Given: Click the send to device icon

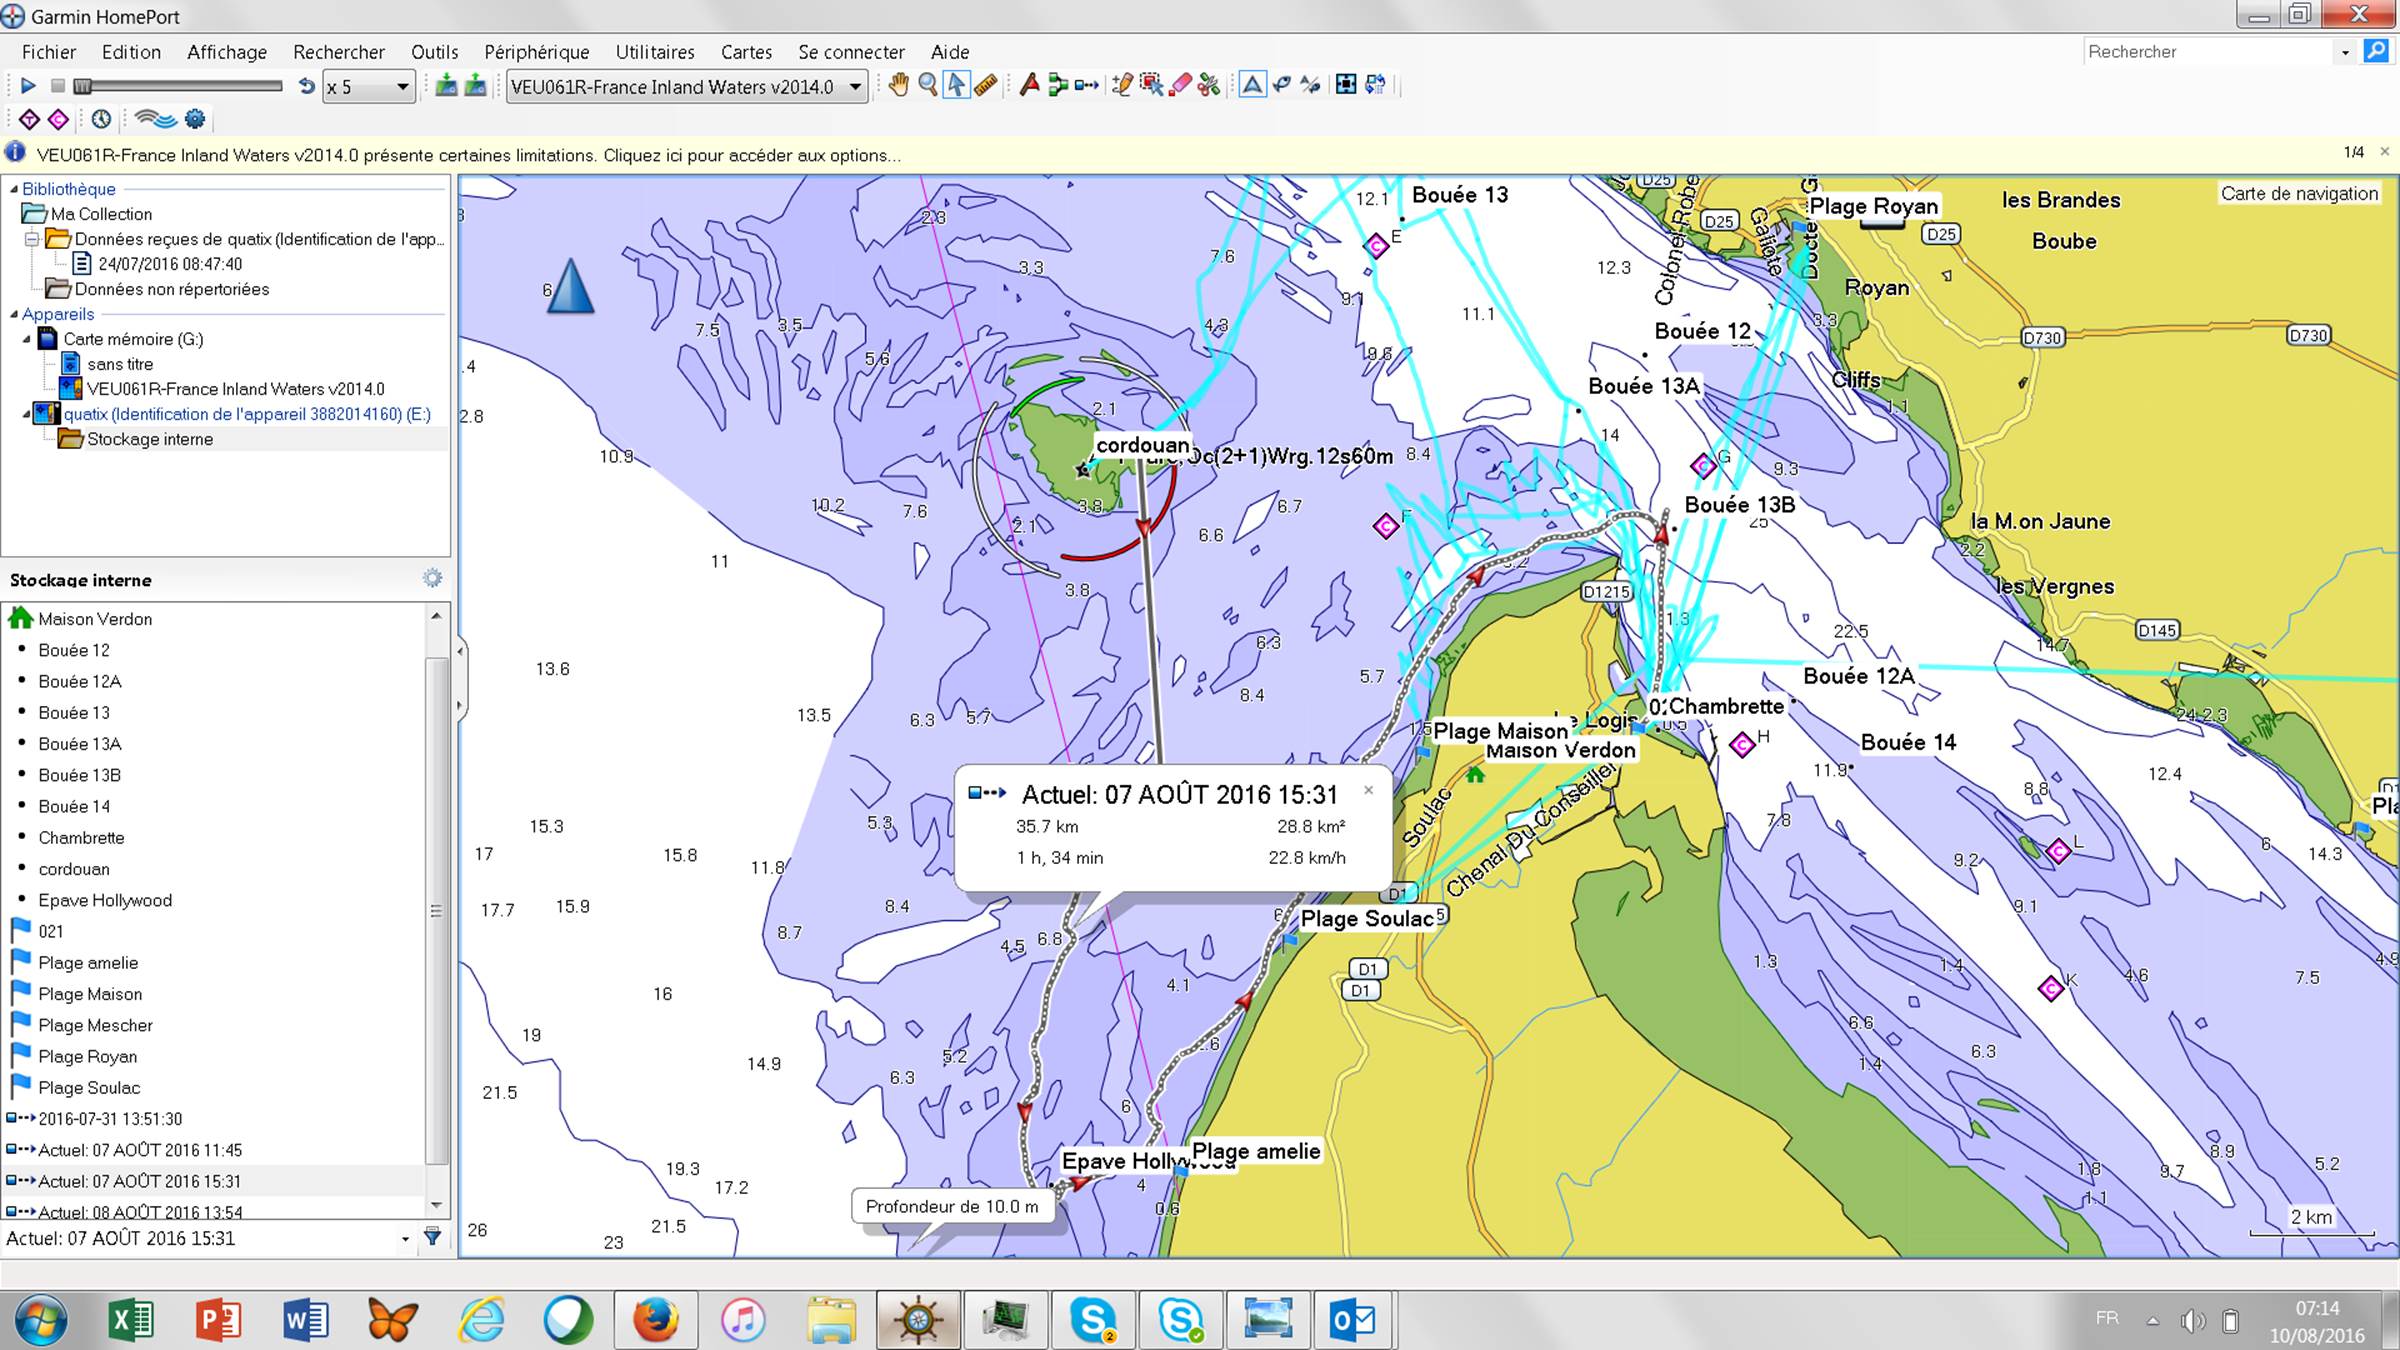Looking at the screenshot, I should [446, 87].
